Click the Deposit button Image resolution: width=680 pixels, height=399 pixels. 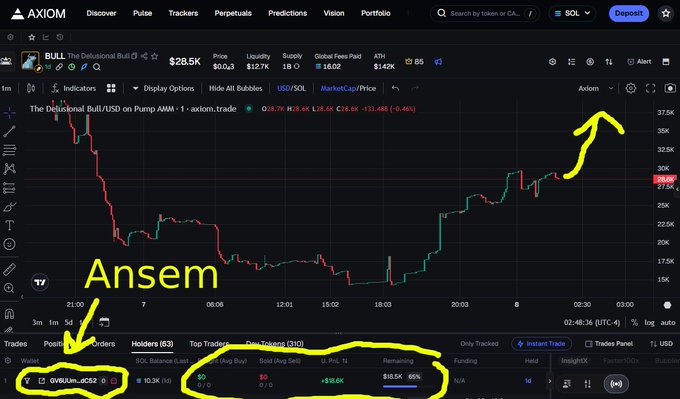(x=628, y=13)
